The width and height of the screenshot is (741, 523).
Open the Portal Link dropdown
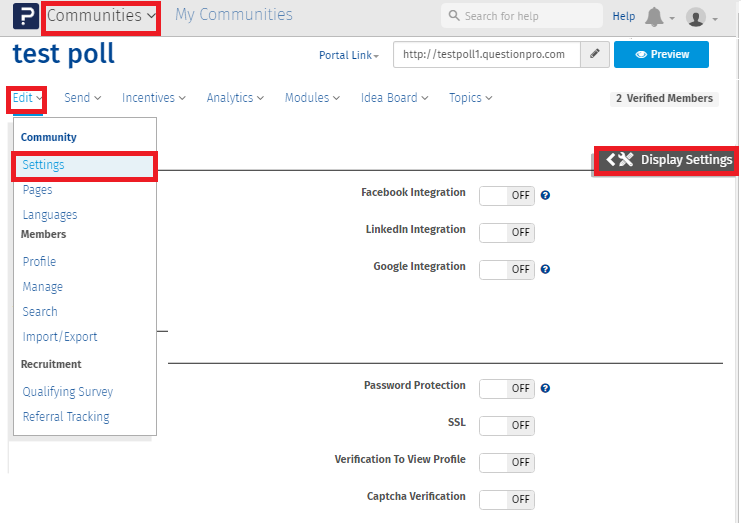click(349, 55)
